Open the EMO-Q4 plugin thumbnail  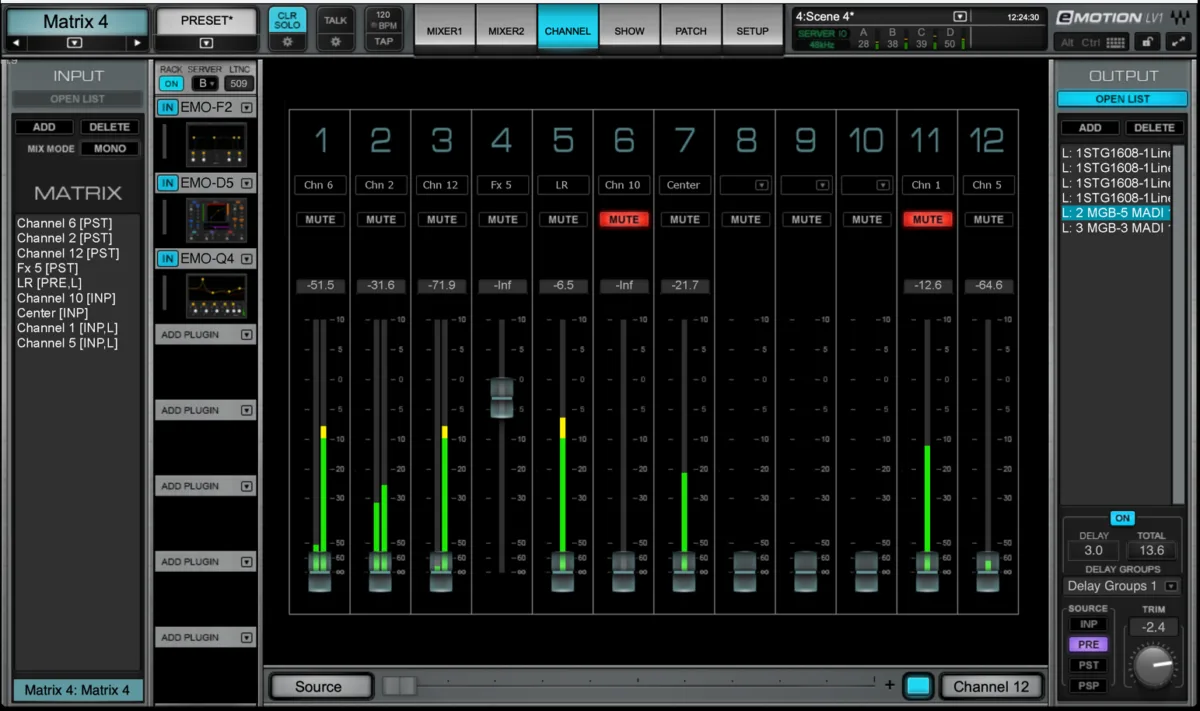[x=216, y=296]
